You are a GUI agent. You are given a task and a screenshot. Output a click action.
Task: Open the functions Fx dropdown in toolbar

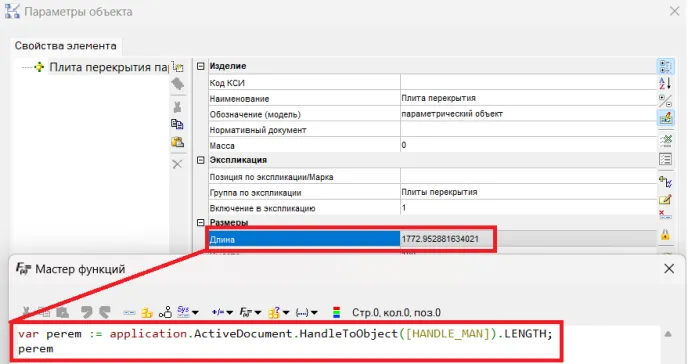click(x=250, y=312)
